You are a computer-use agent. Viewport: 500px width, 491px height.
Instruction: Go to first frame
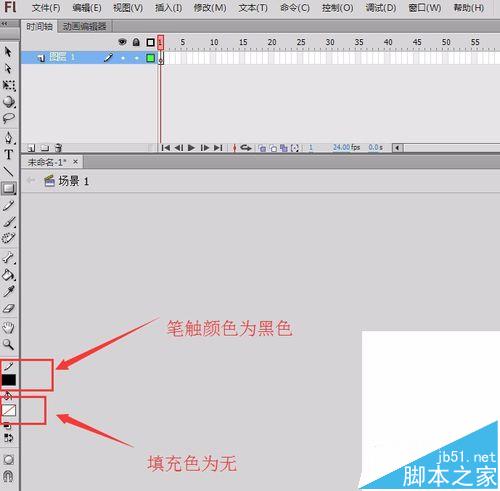(x=166, y=147)
